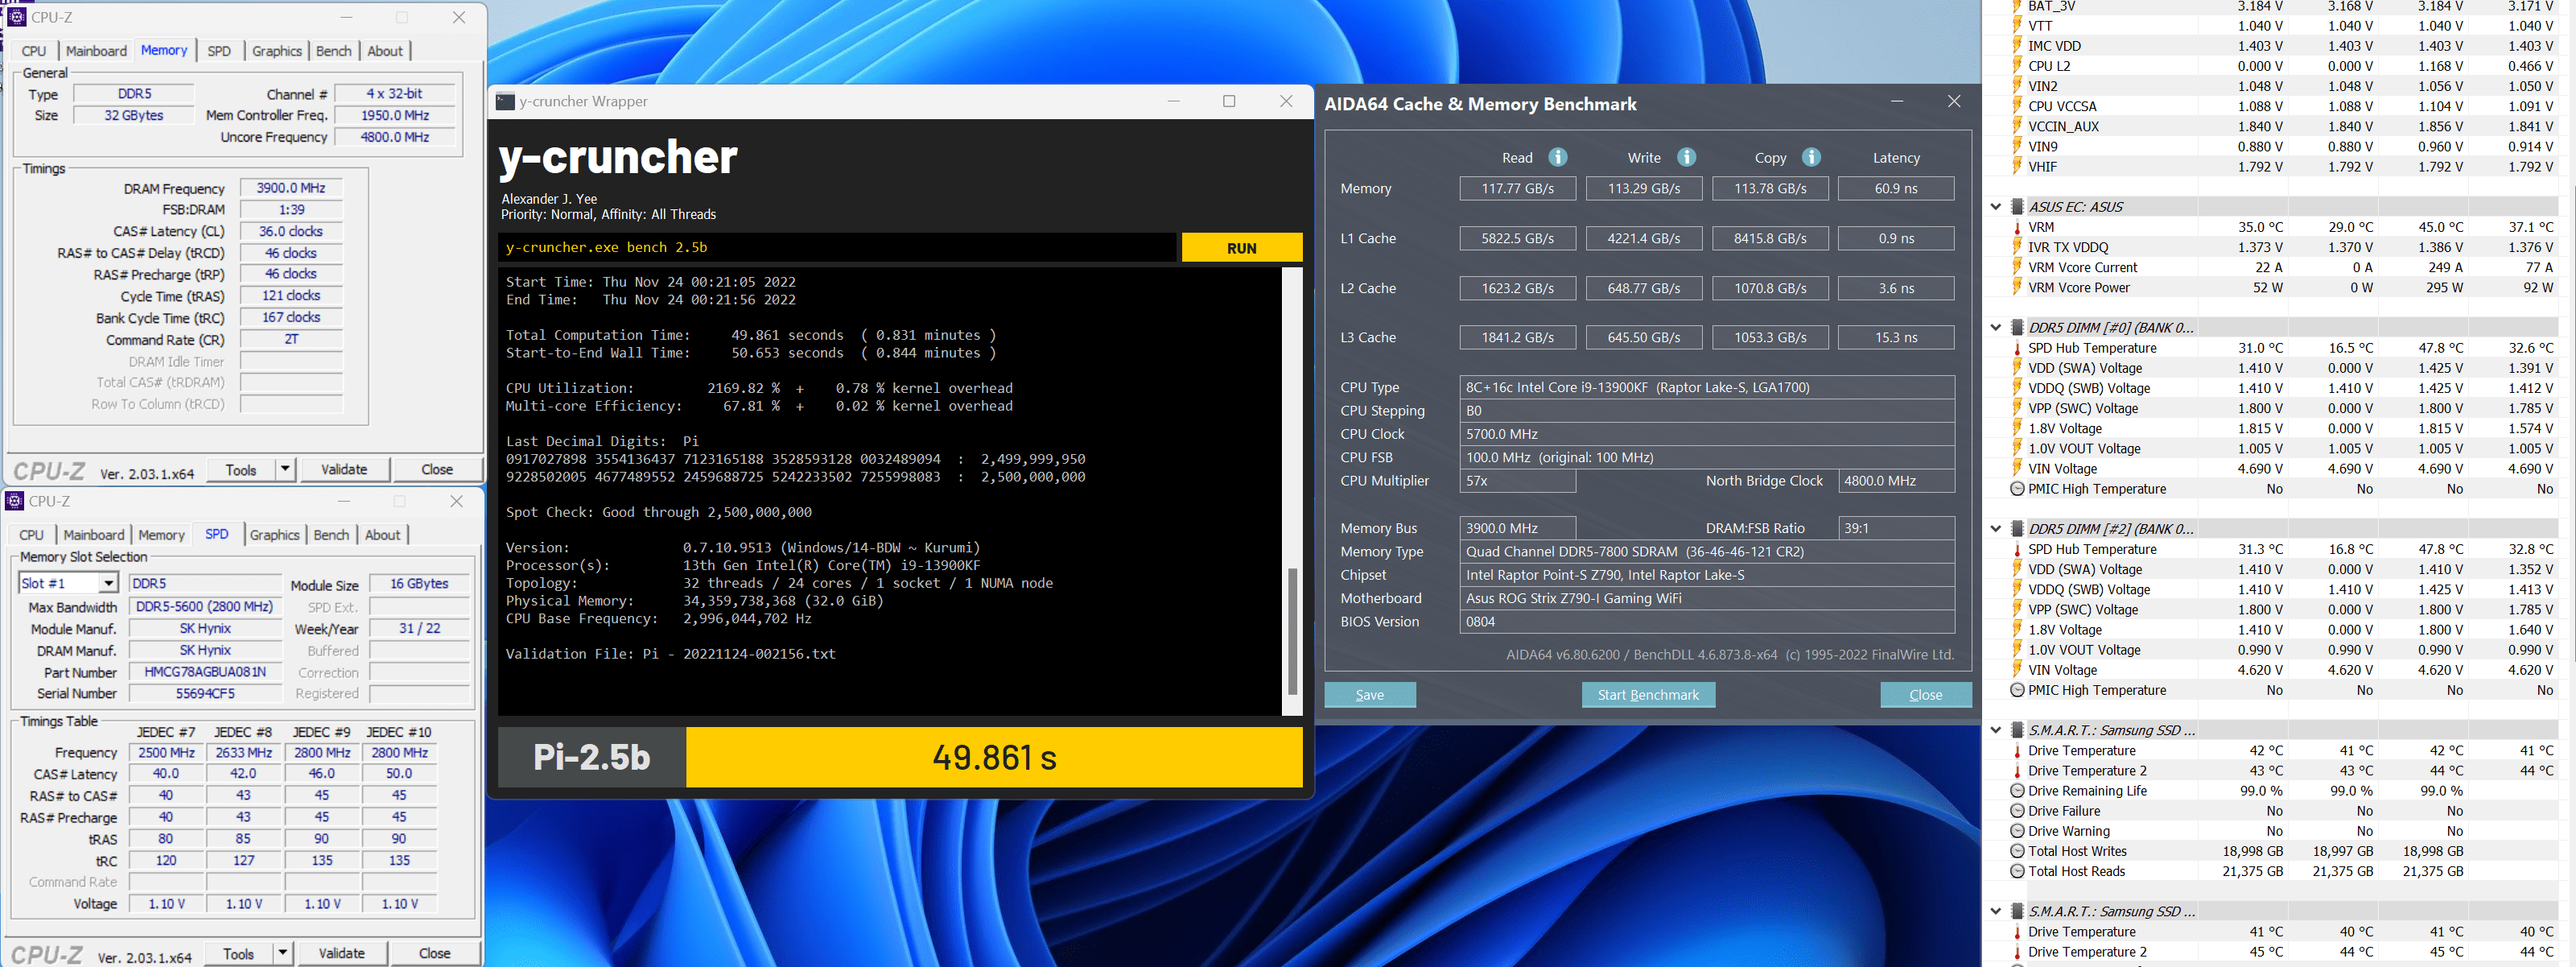Click the VRM Vcore Power bolt icon

2017,287
